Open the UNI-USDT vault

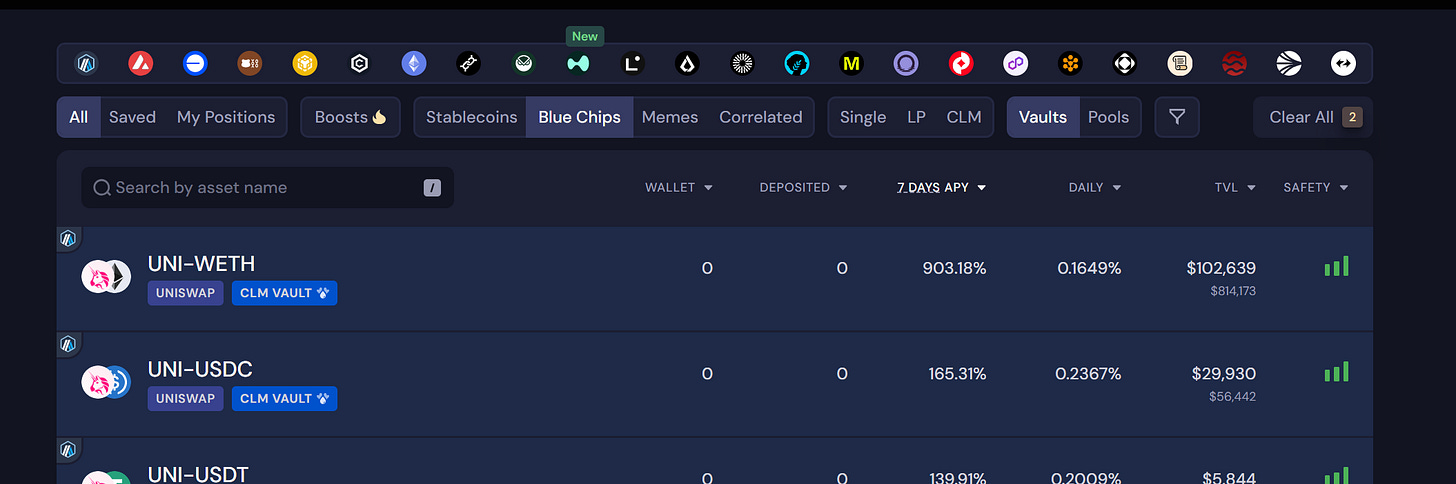[x=714, y=461]
